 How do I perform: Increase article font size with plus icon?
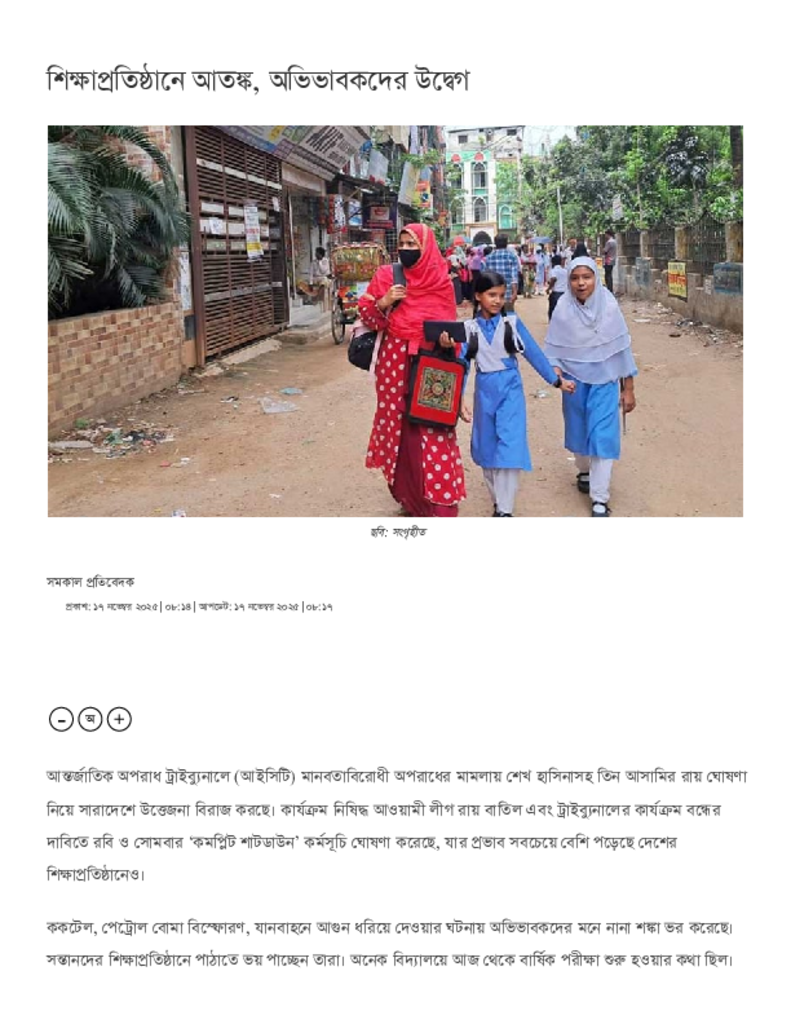[119, 720]
